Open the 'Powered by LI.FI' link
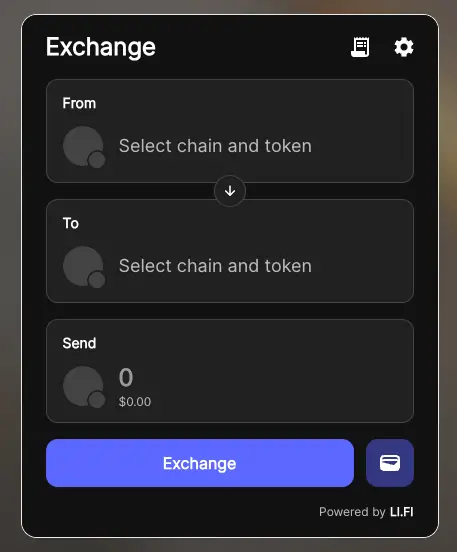 tap(366, 512)
